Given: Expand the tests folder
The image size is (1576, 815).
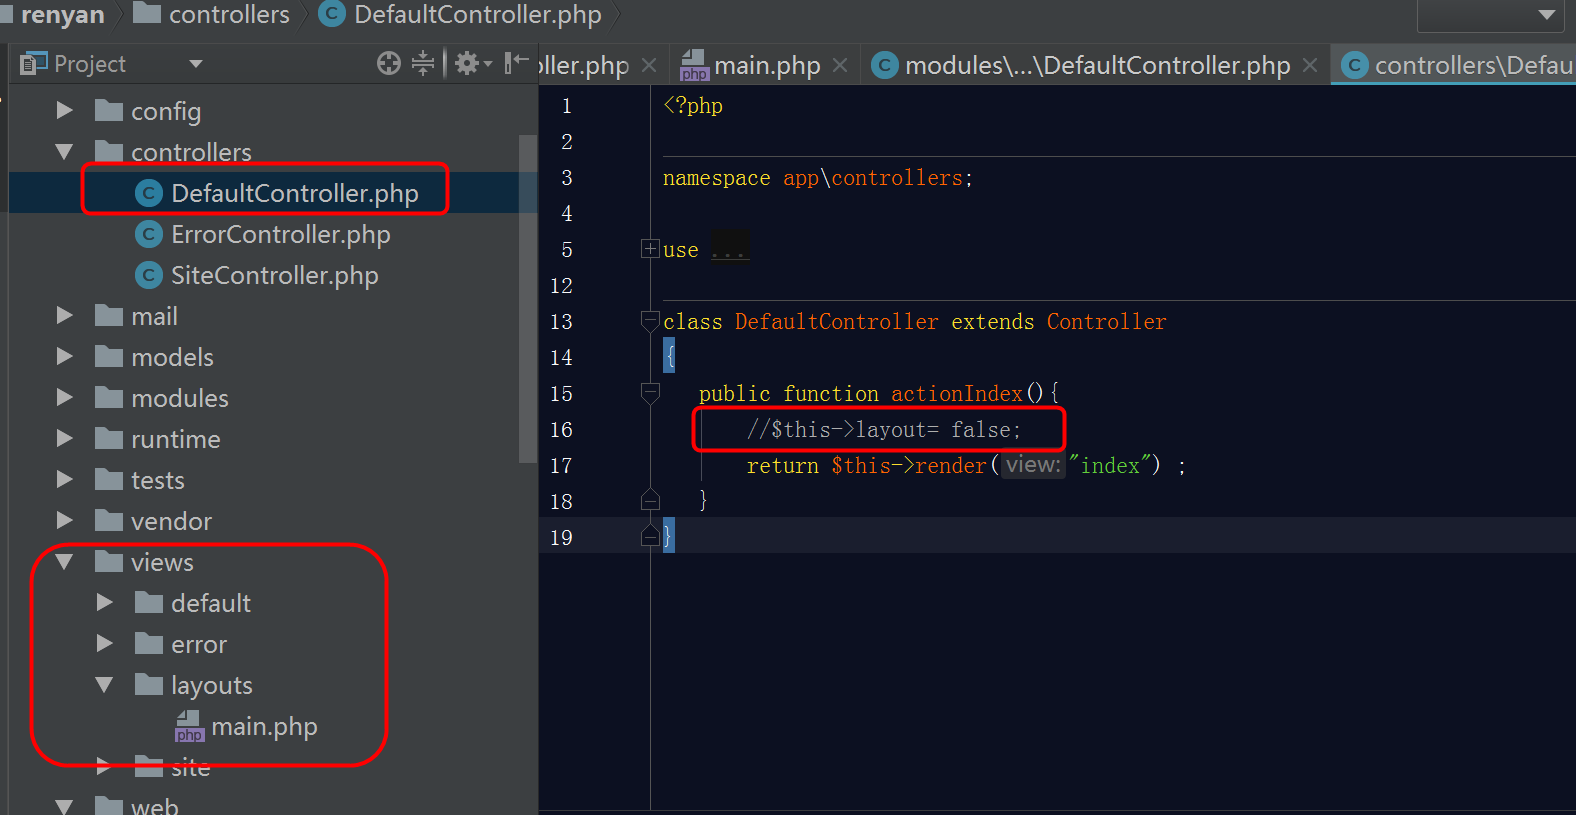Looking at the screenshot, I should [x=65, y=480].
